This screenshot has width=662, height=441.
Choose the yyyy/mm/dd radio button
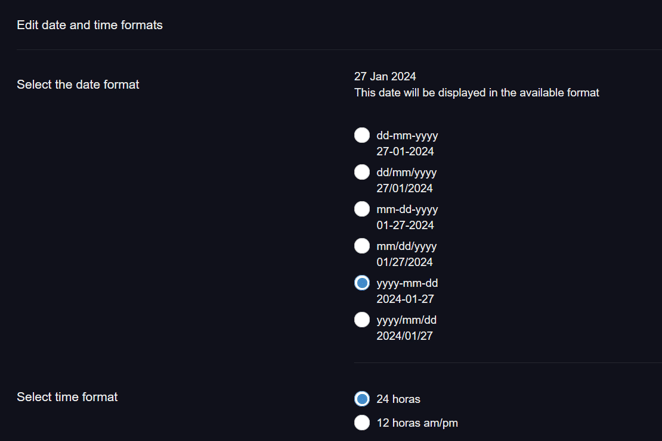coord(362,320)
